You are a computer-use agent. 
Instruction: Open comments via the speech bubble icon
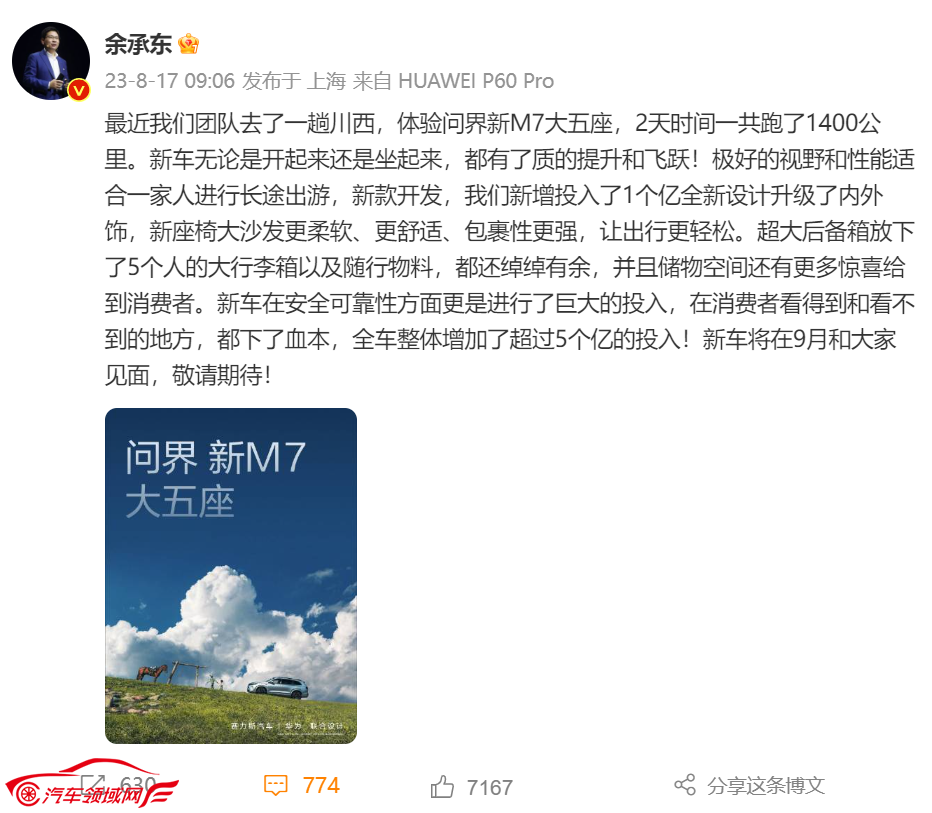(x=275, y=786)
